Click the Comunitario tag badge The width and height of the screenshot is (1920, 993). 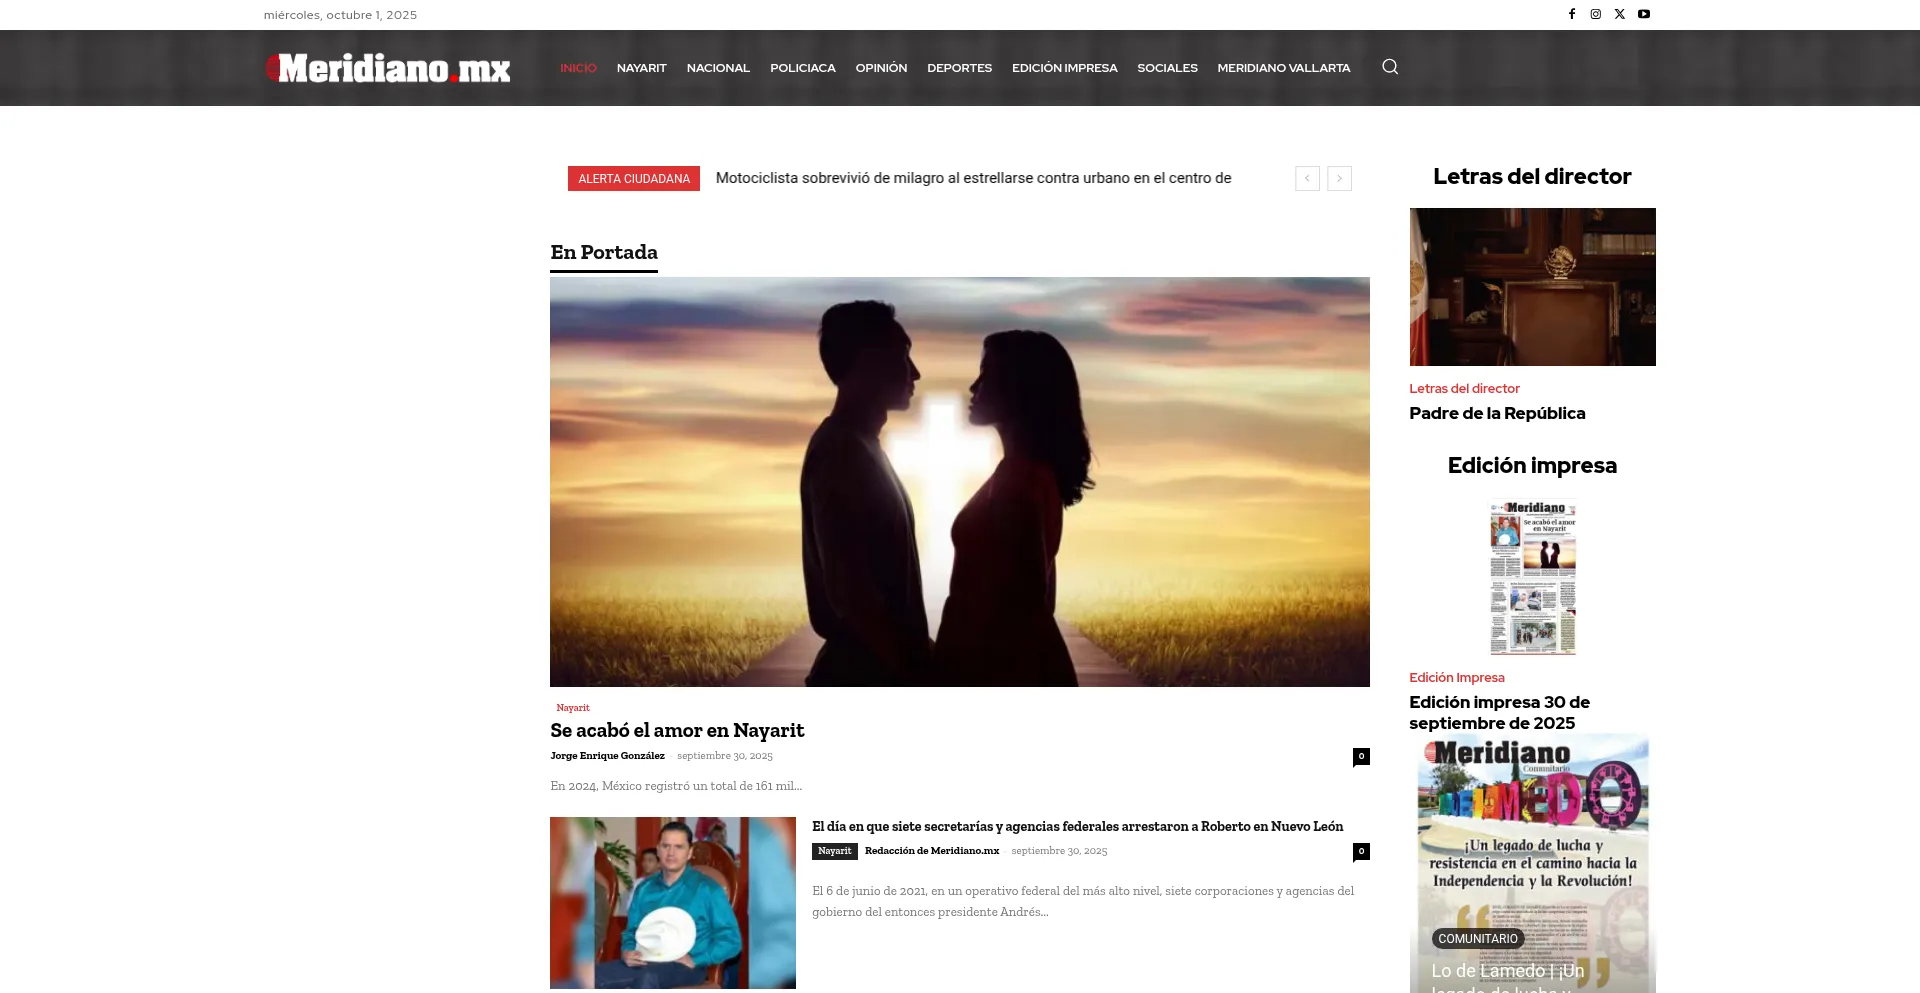pyautogui.click(x=1477, y=939)
